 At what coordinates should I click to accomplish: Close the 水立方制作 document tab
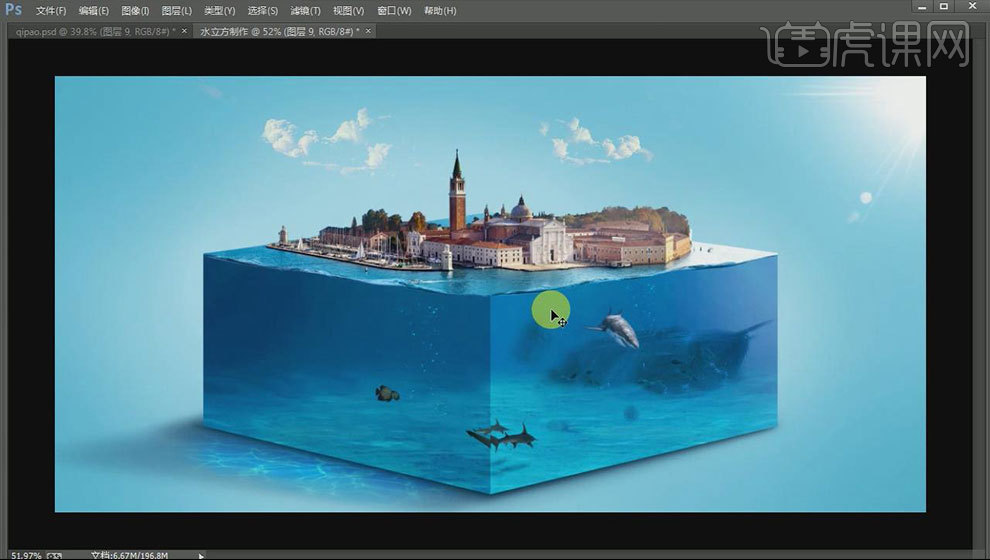coord(368,30)
